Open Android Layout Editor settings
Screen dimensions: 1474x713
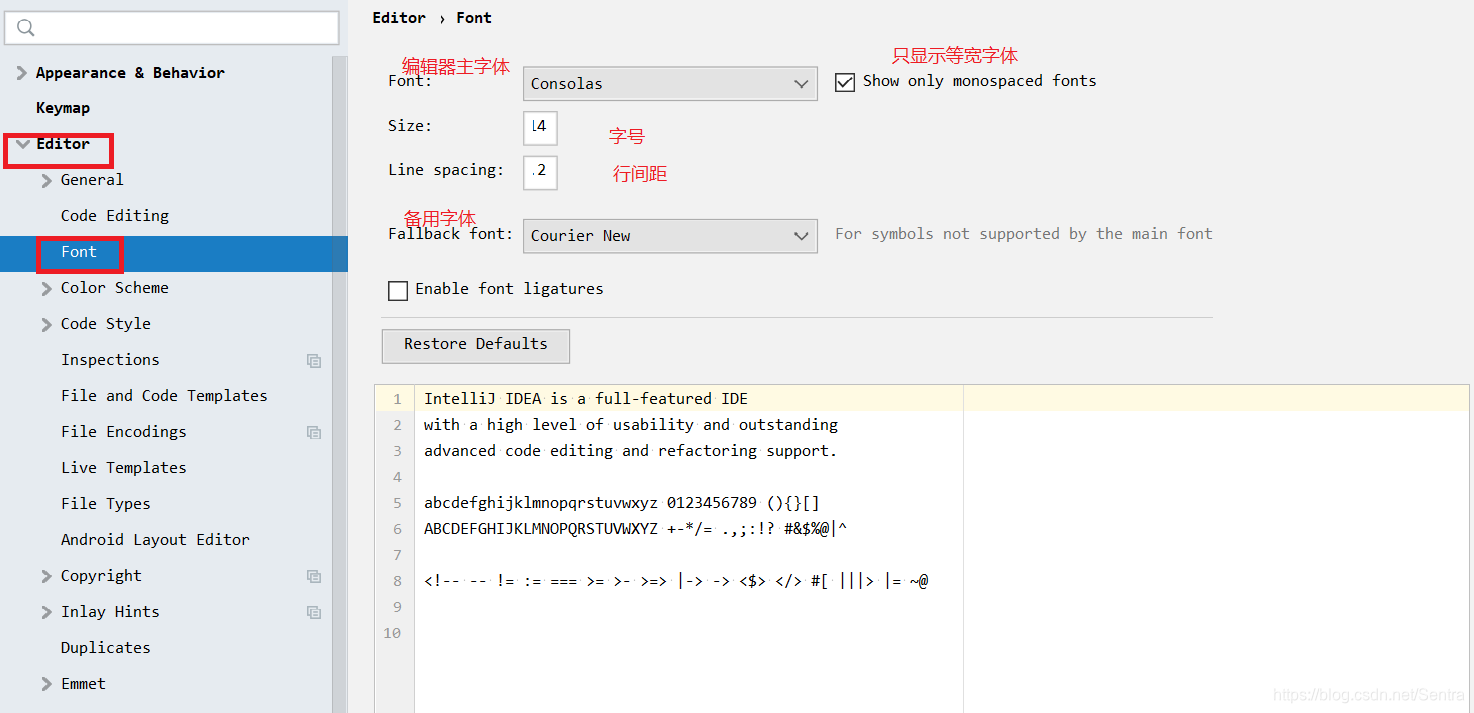click(155, 540)
